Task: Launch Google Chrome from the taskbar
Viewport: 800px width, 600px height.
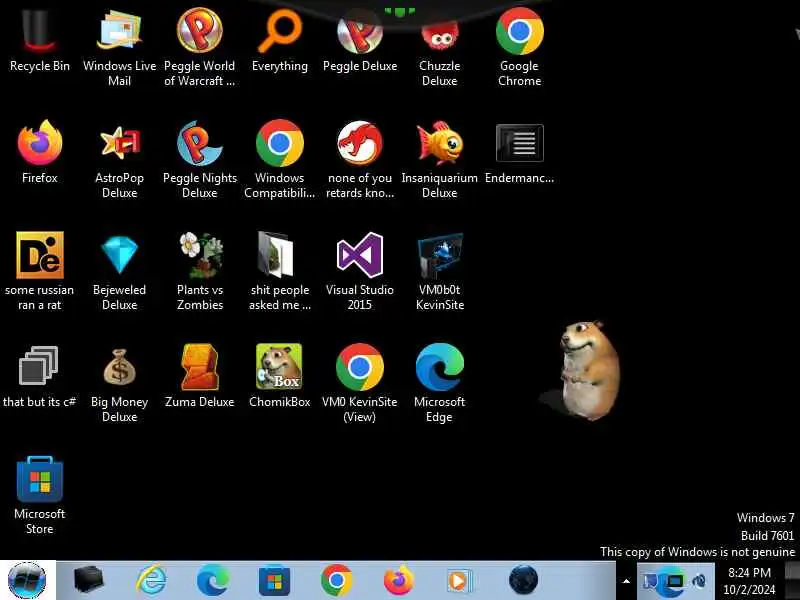Action: pos(336,580)
